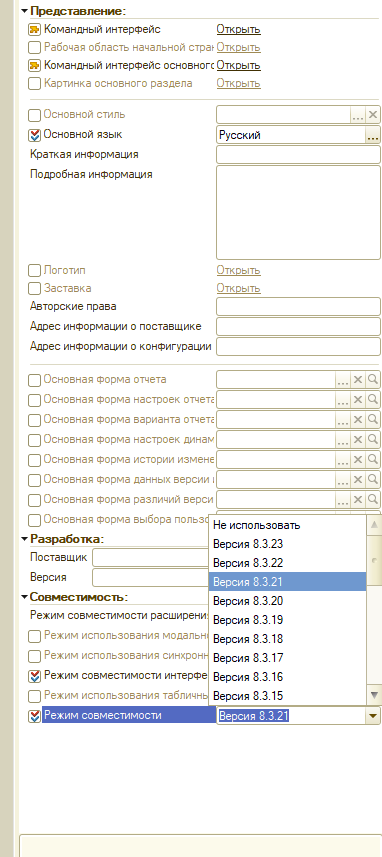This screenshot has height=857, width=382.
Task: Click the clear X icon for Основной стиль
Action: point(373,115)
